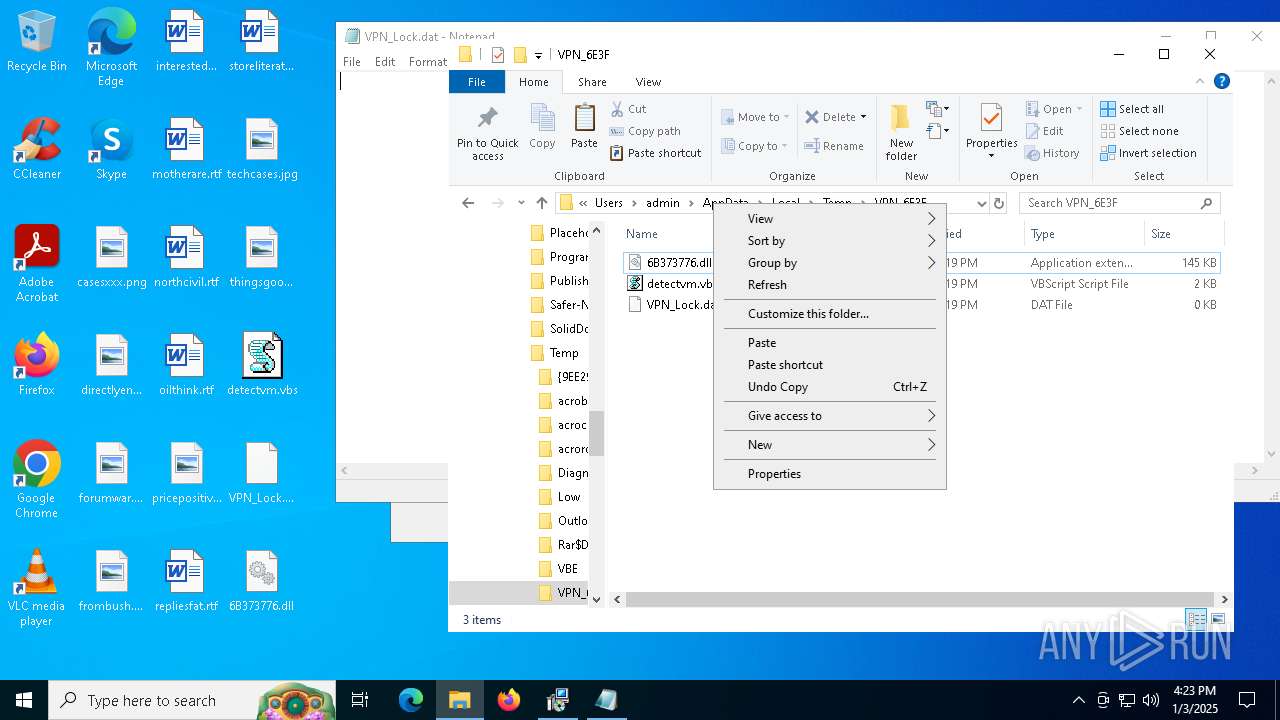Screen dimensions: 1280x720
Task: Open VLC media player desktop icon
Action: 37,589
